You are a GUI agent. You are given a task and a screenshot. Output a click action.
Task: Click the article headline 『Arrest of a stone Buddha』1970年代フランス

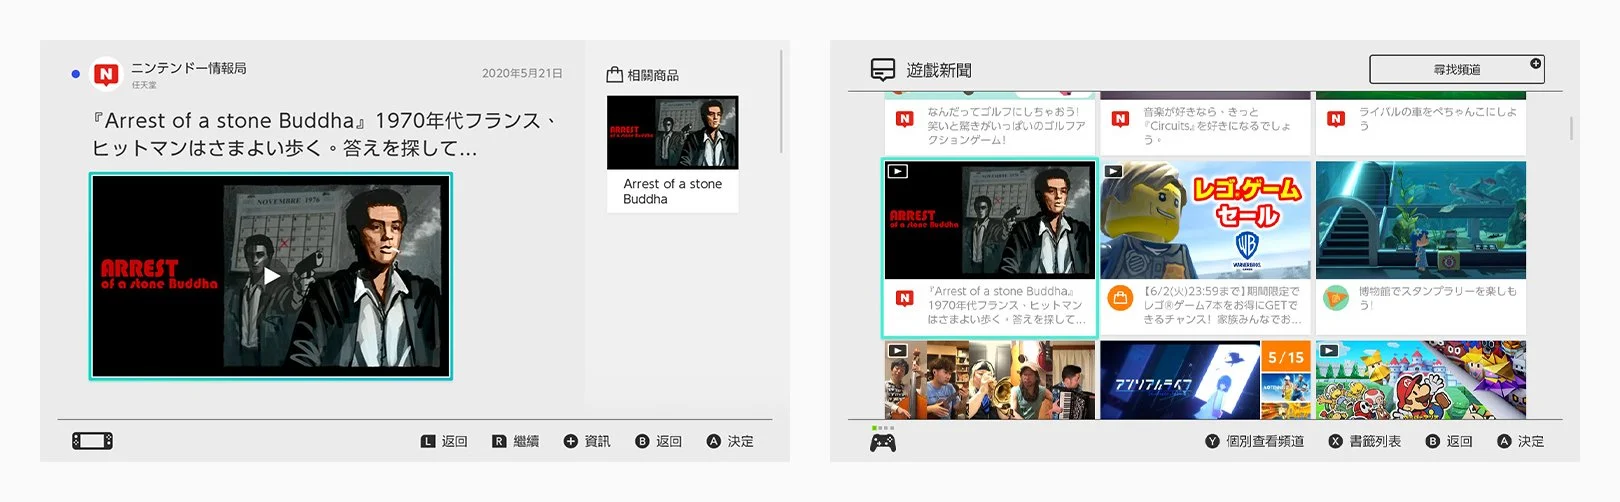point(325,134)
